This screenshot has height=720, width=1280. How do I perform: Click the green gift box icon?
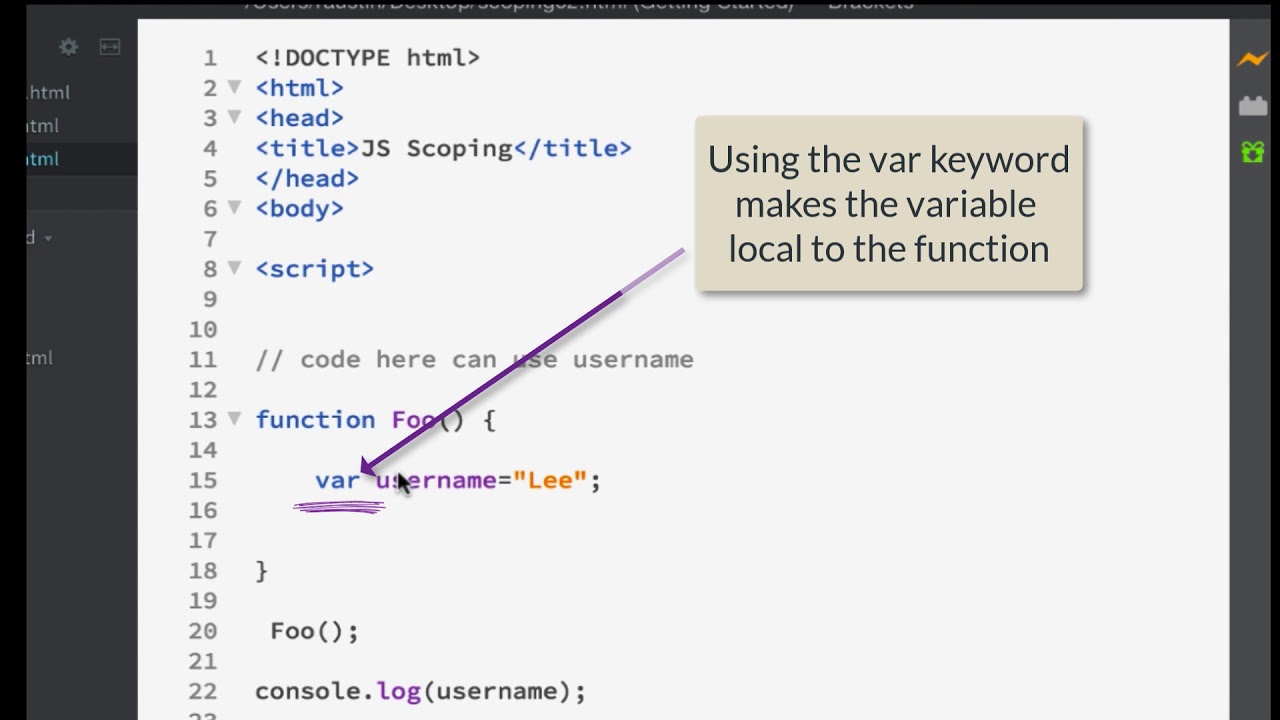(1252, 152)
